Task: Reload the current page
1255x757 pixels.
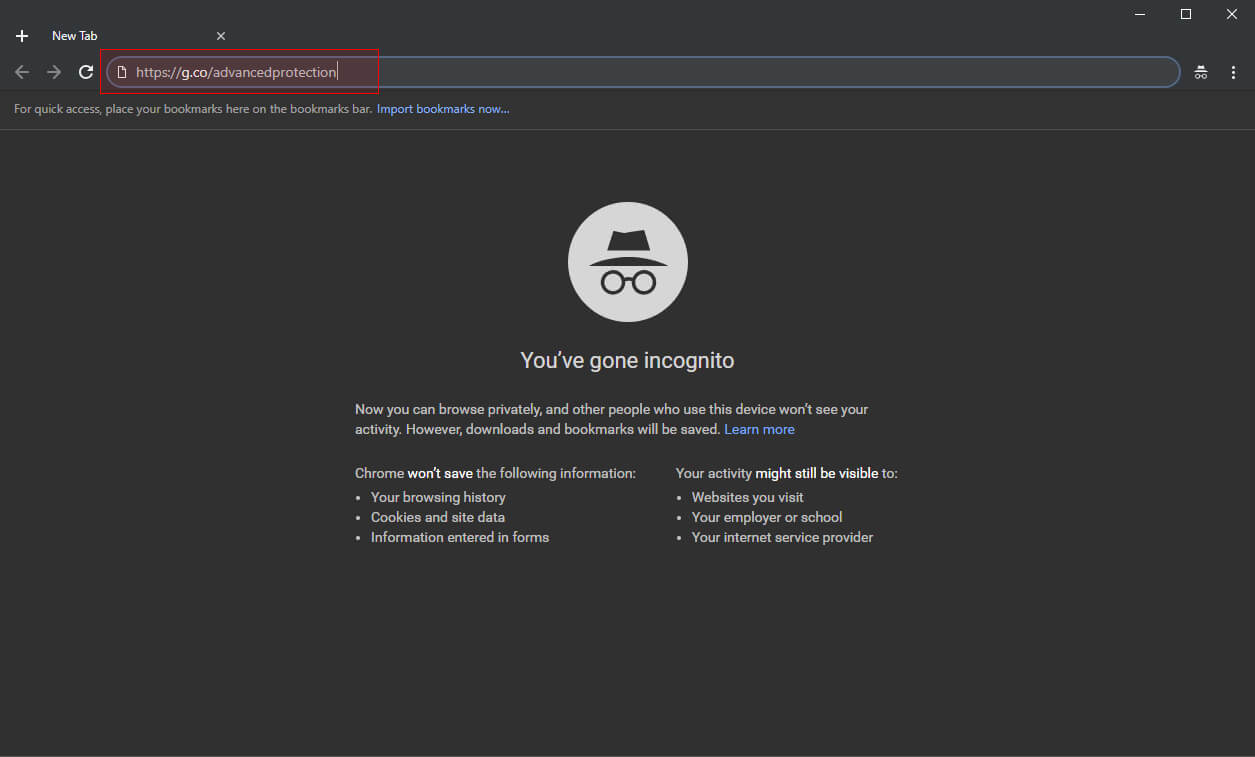Action: click(x=86, y=72)
